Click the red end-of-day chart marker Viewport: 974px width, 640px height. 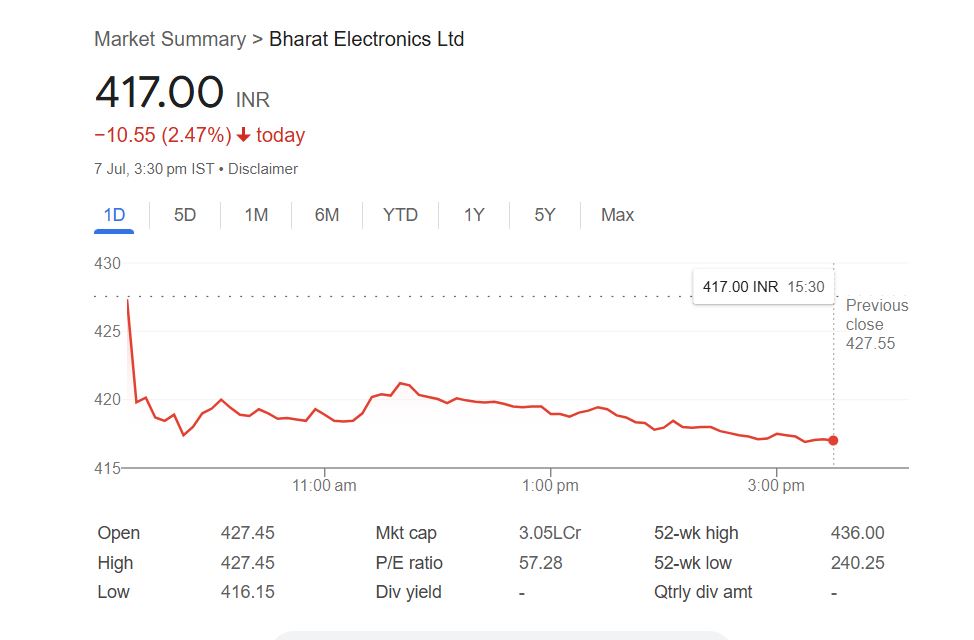pos(833,440)
